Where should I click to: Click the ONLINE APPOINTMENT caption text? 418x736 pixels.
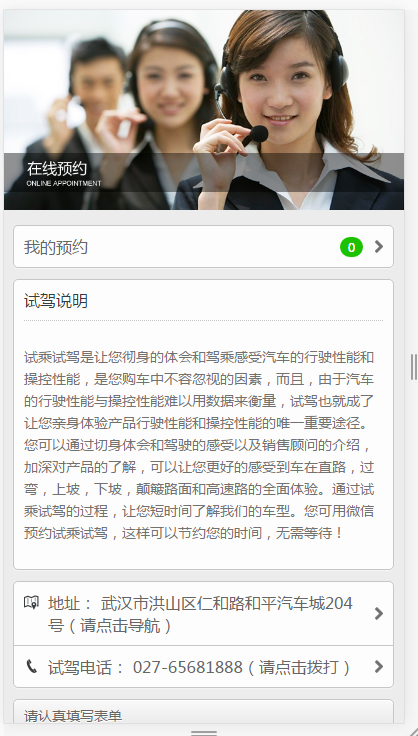64,184
